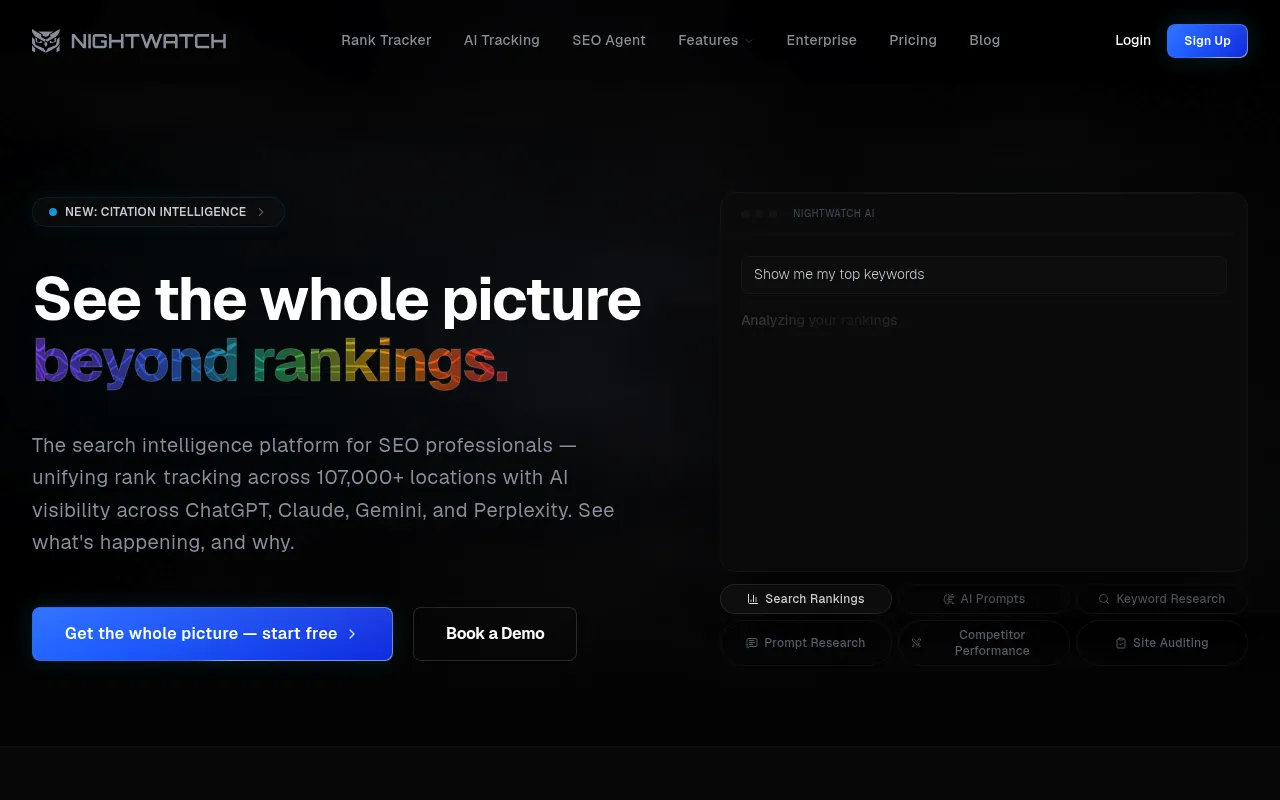Open the Site Auditing tab
The width and height of the screenshot is (1280, 800).
(x=1162, y=643)
